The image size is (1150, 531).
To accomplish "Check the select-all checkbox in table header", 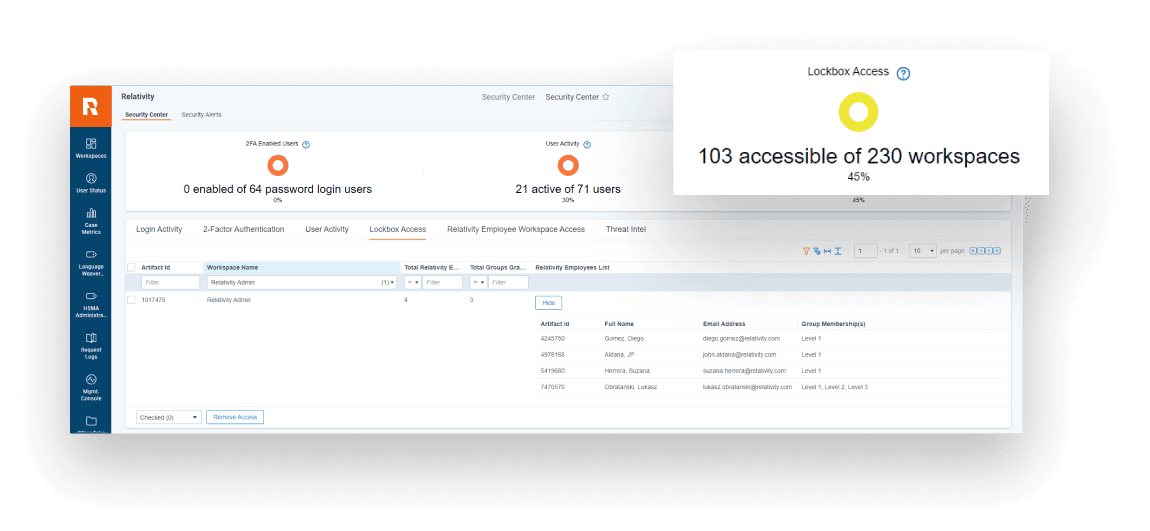I will [131, 268].
